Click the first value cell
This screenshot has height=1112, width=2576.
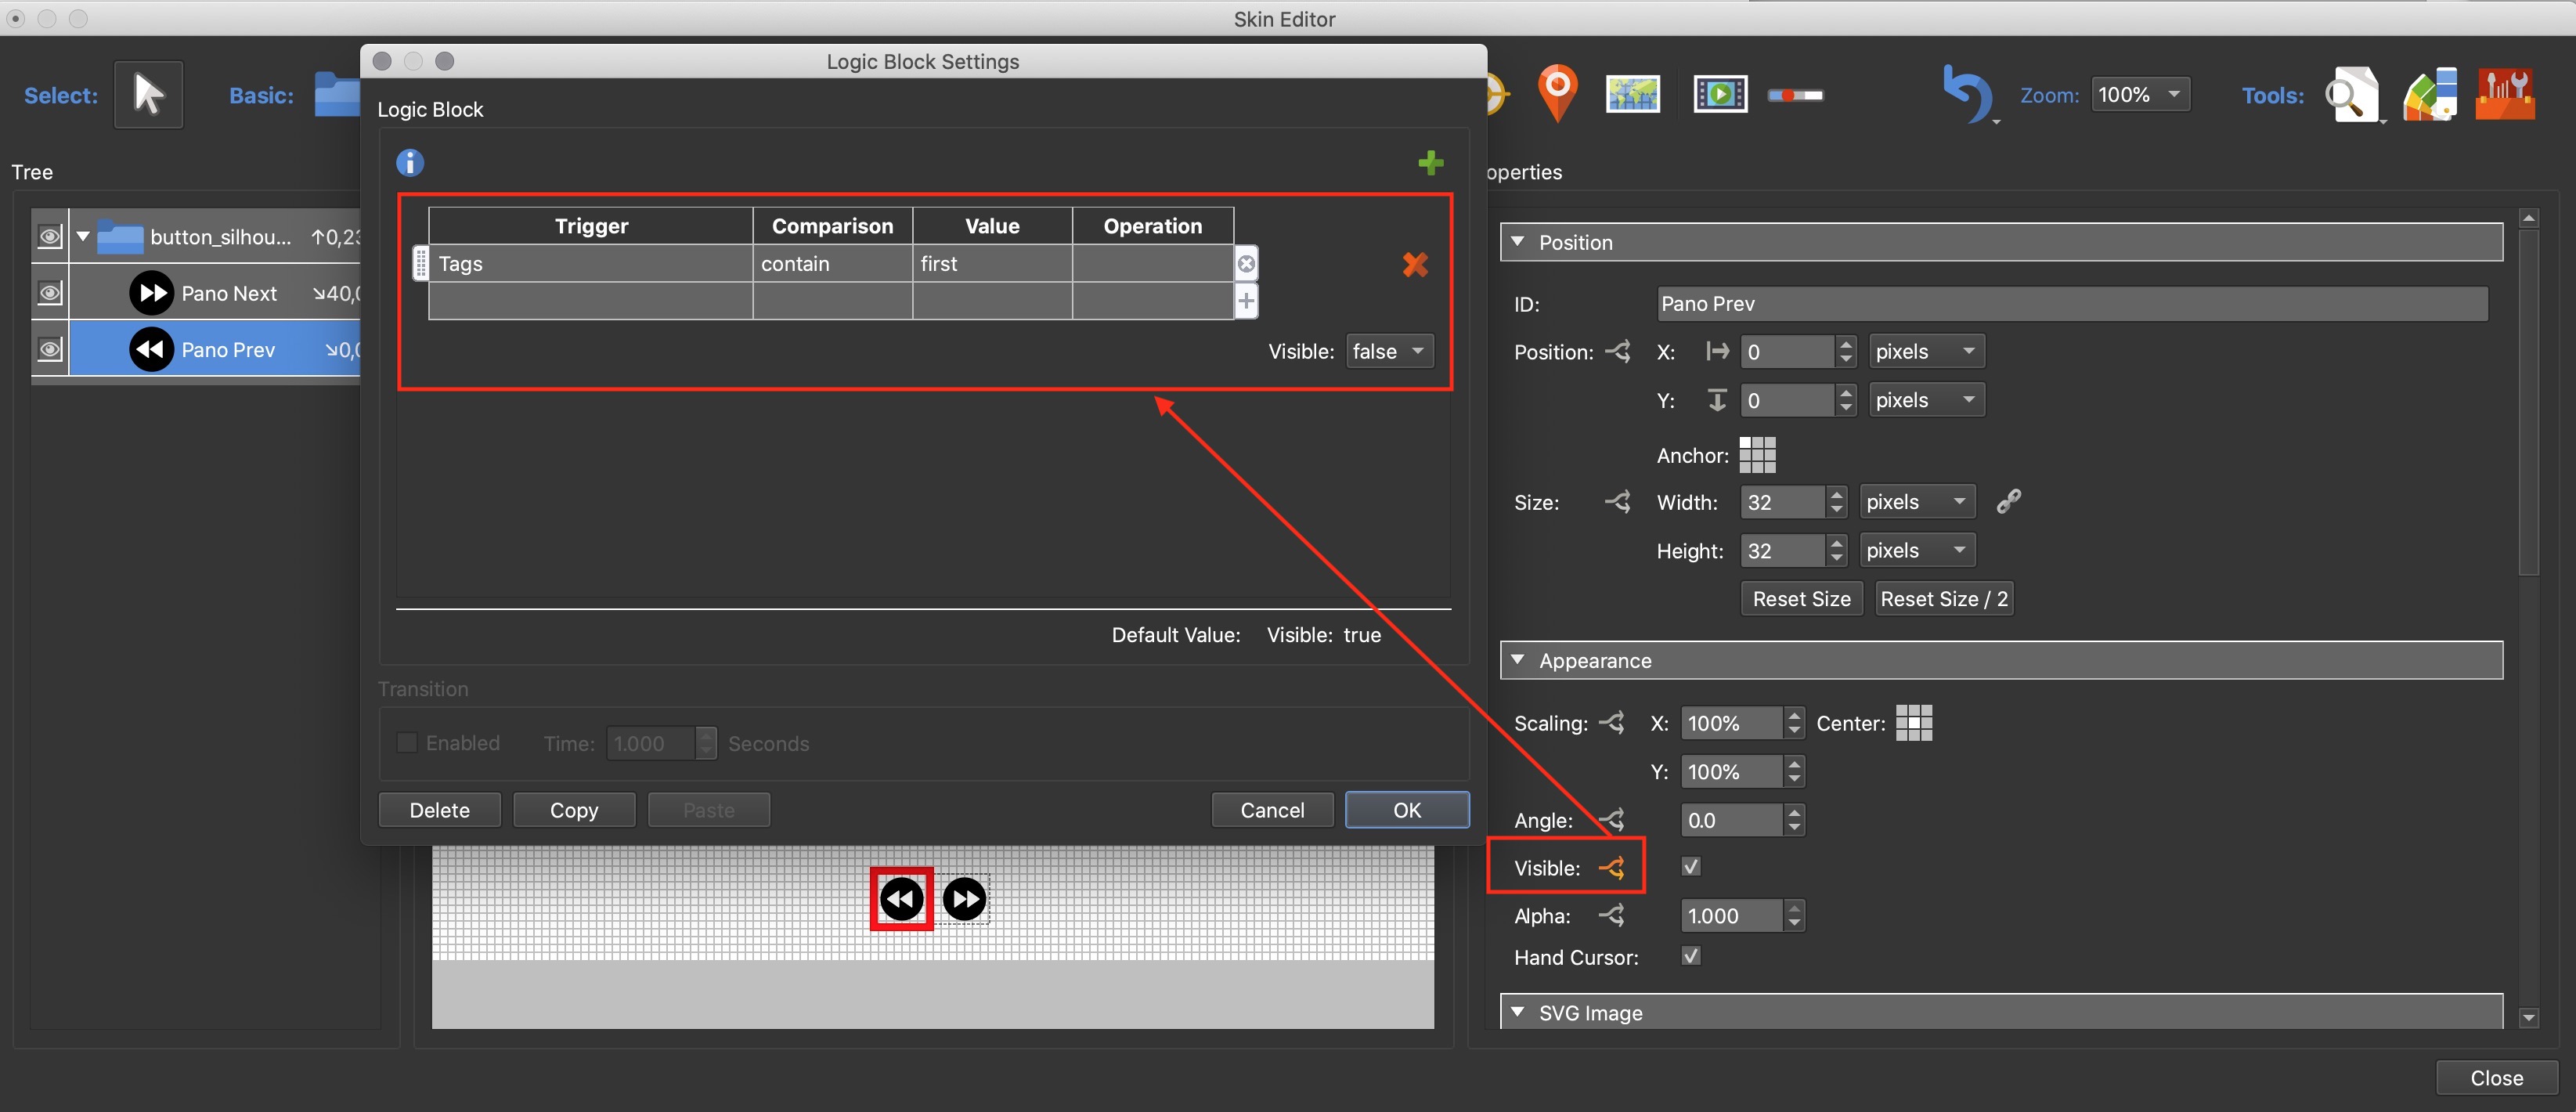(992, 264)
